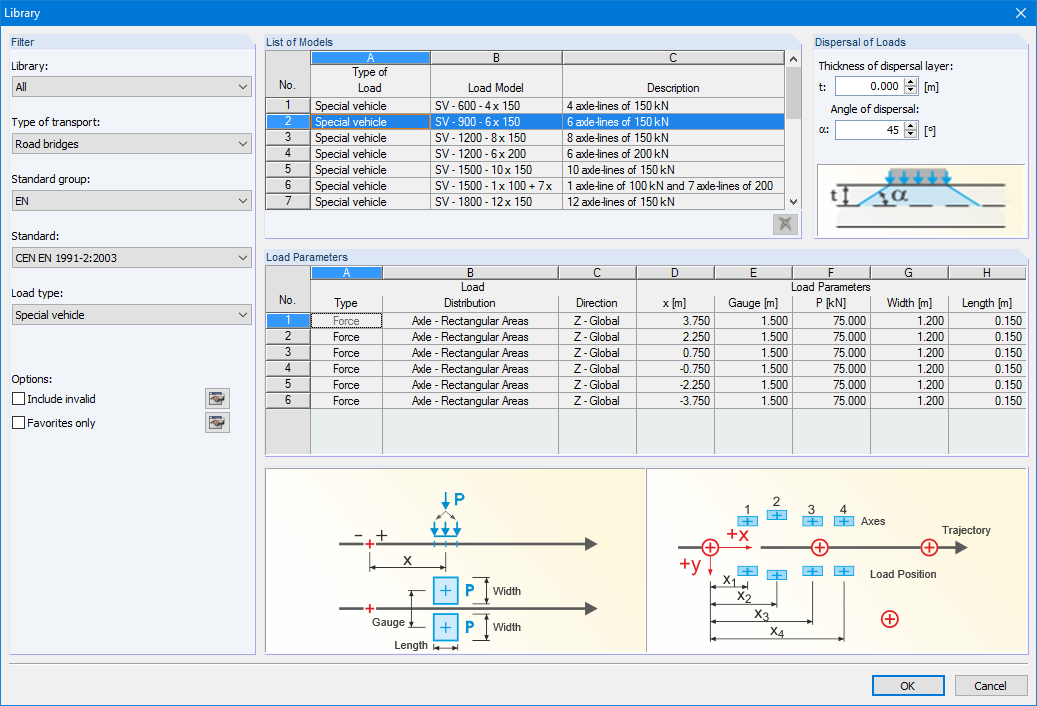Enable the Include invalid checkbox

click(16, 398)
